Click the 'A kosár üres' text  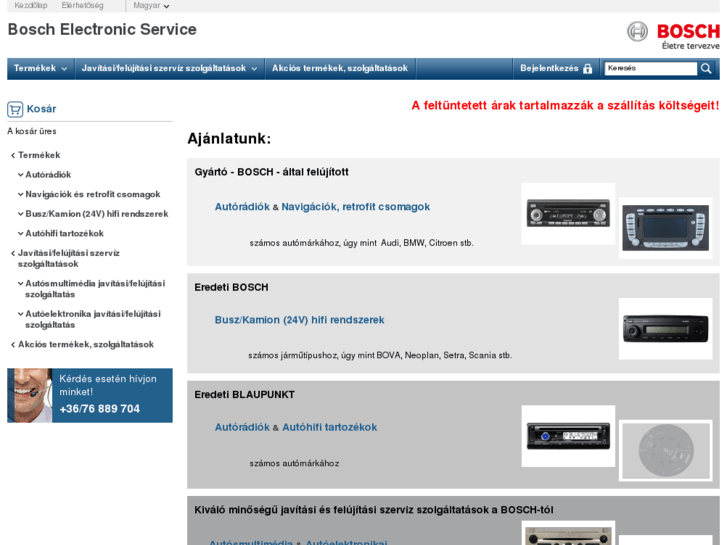[x=32, y=131]
